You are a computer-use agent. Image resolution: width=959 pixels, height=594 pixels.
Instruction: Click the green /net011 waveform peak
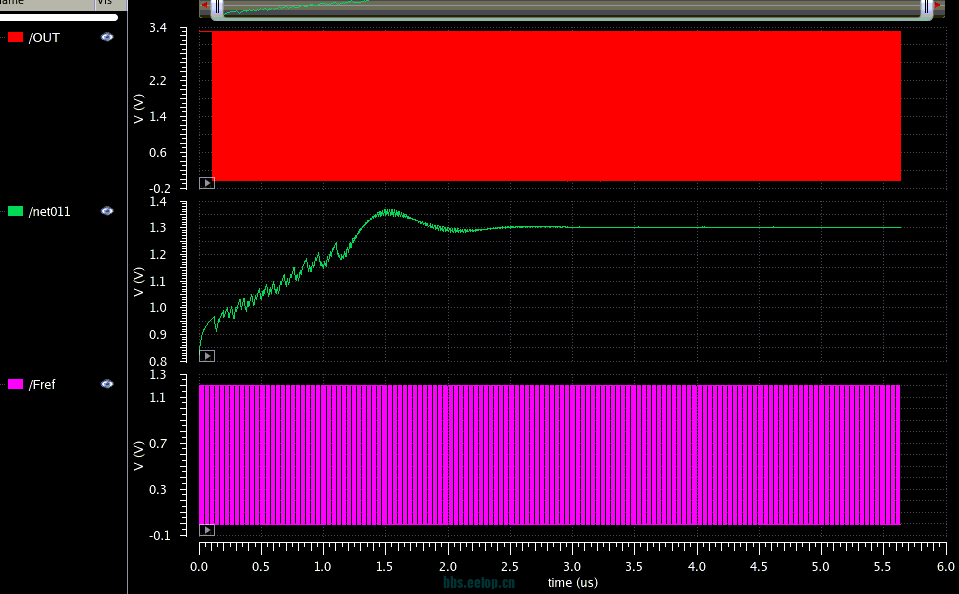coord(388,213)
